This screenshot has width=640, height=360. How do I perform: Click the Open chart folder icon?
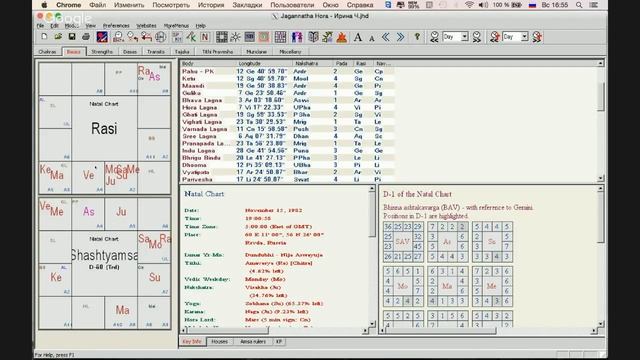tap(58, 37)
